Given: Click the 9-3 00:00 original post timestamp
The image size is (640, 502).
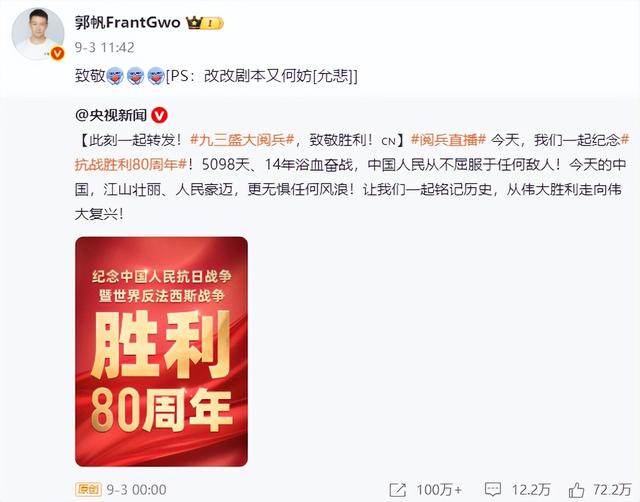Looking at the screenshot, I should click(136, 489).
